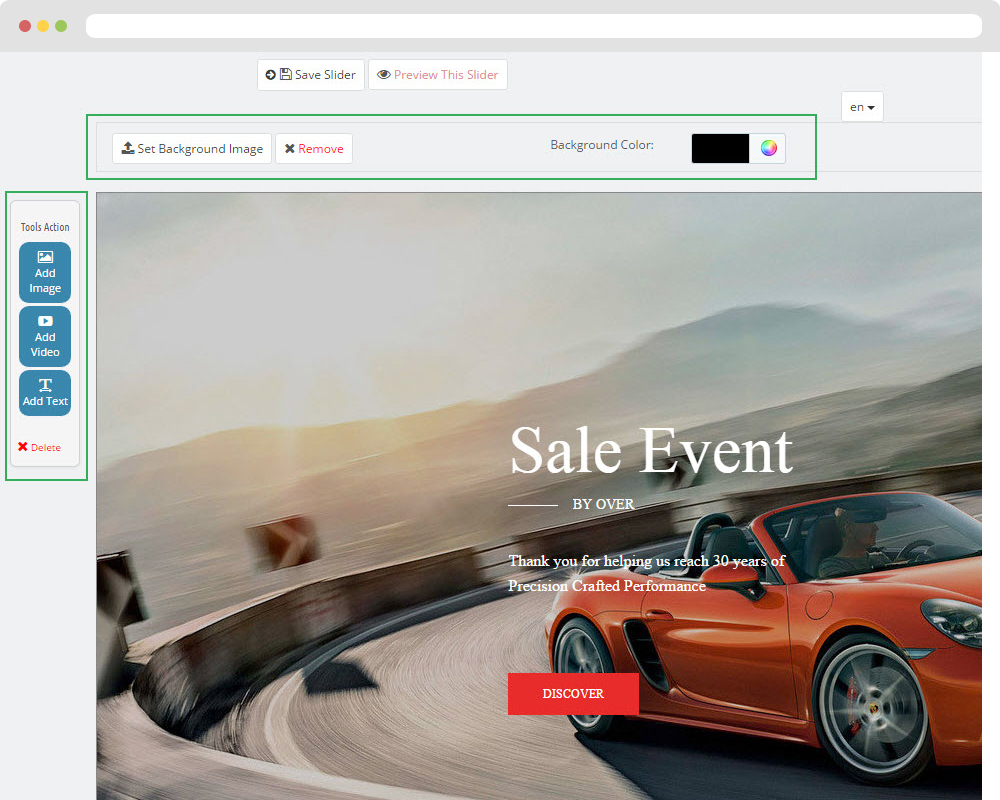This screenshot has height=800, width=1000.
Task: Close the browser window with red dot
Action: tap(25, 26)
